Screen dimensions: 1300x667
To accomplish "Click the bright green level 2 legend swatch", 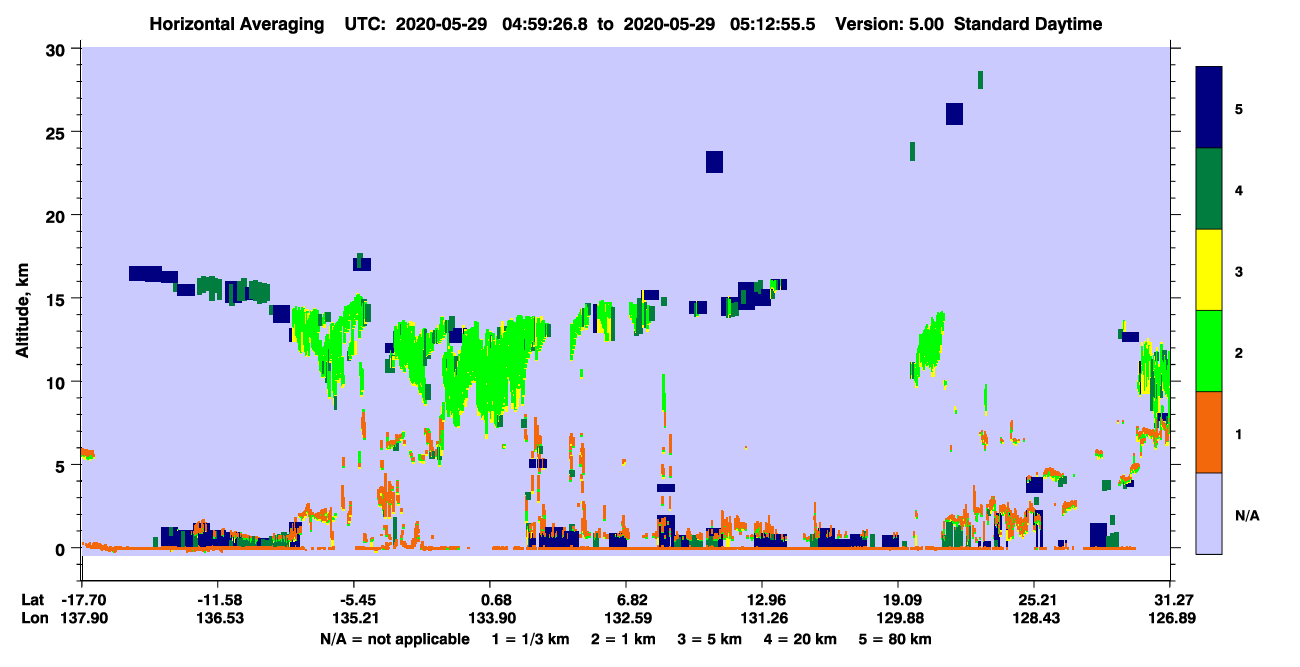I will point(1209,351).
